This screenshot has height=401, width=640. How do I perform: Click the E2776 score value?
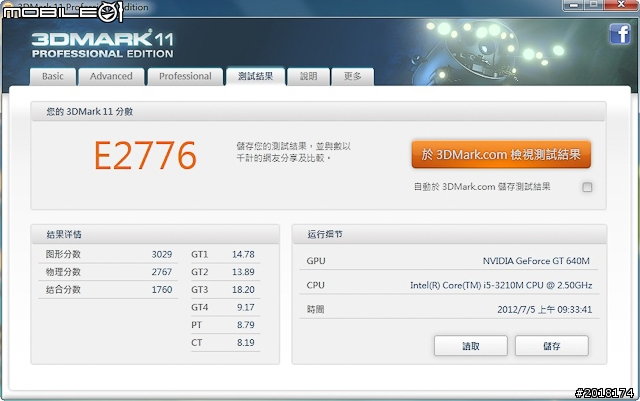145,156
